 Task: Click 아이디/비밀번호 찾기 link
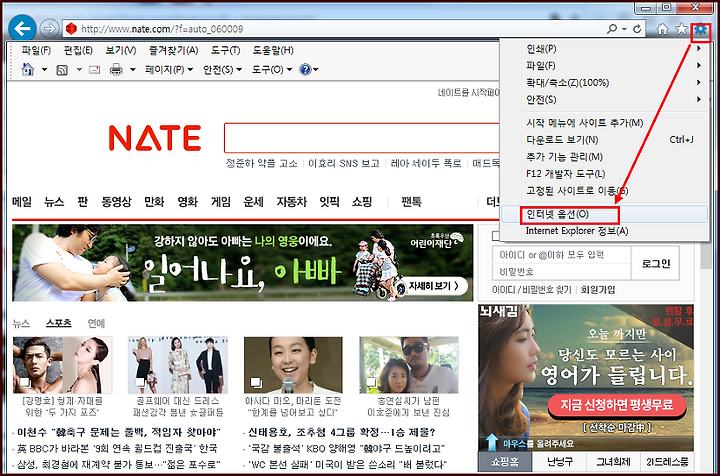pyautogui.click(x=531, y=290)
